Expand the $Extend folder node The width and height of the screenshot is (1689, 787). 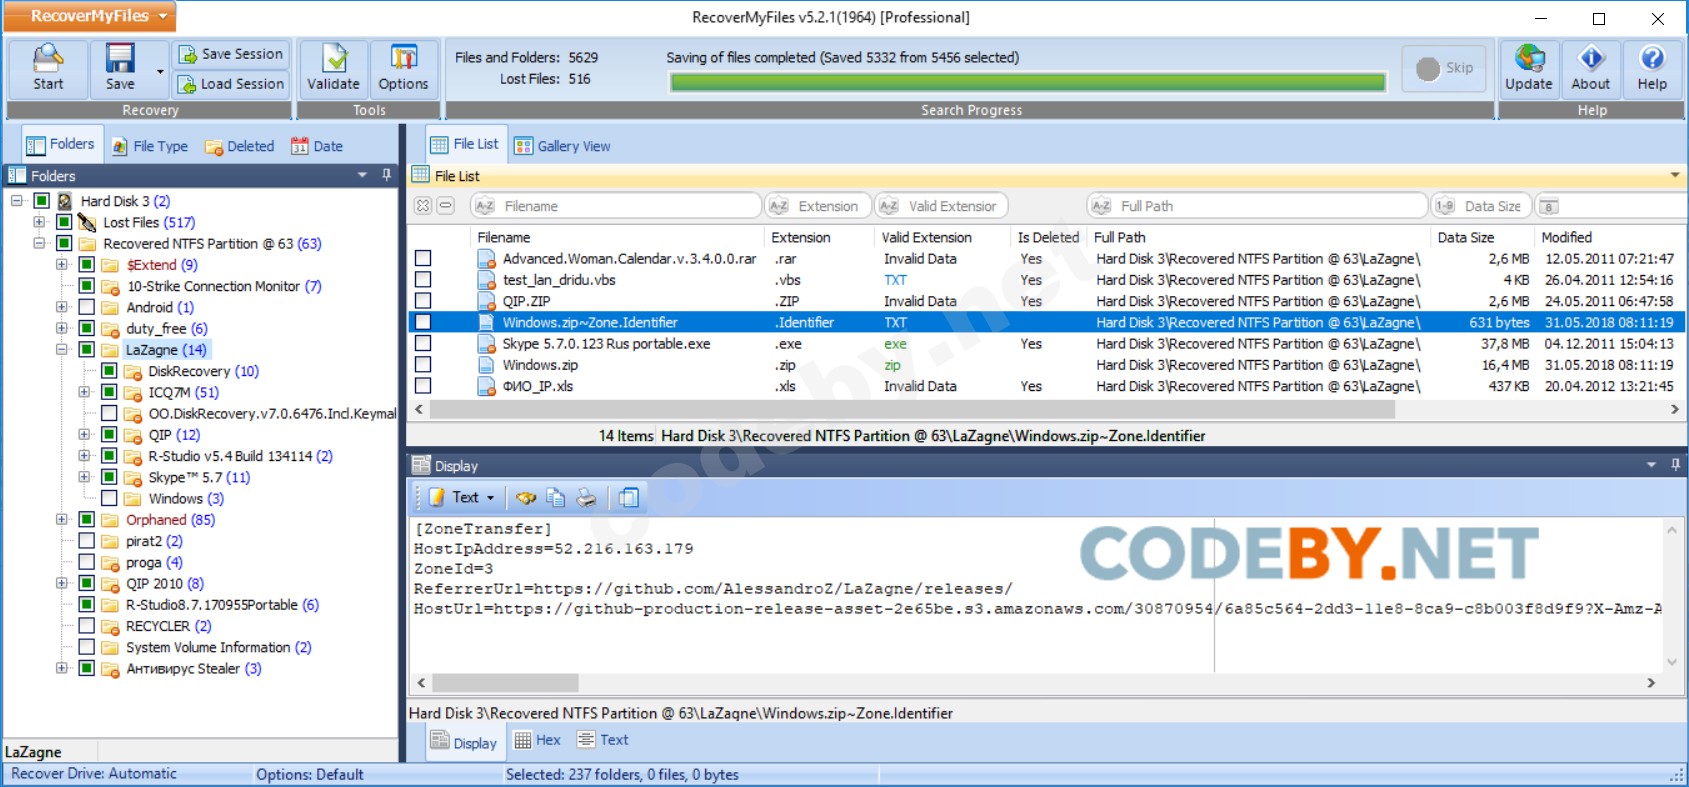pyautogui.click(x=62, y=265)
